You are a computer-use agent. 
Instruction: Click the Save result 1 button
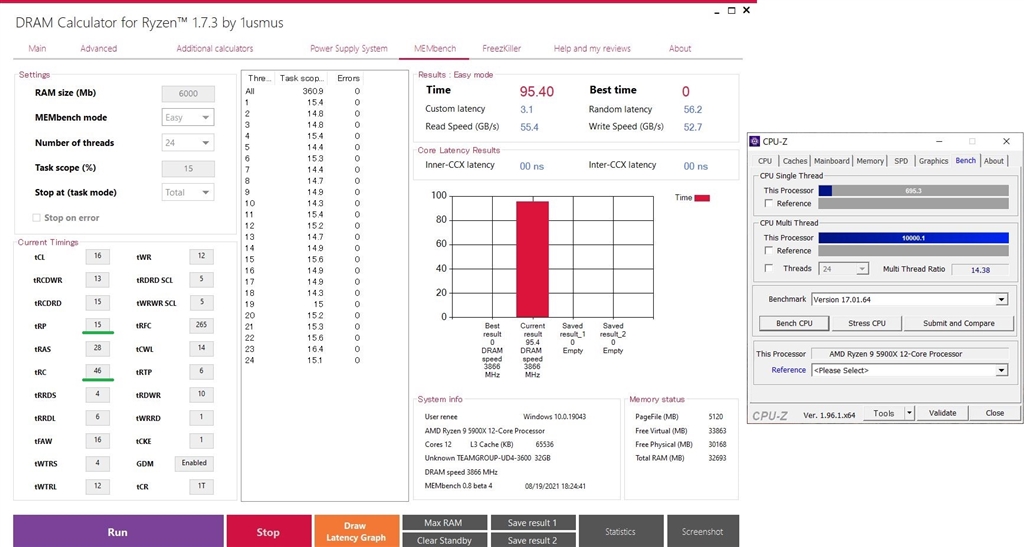click(532, 522)
